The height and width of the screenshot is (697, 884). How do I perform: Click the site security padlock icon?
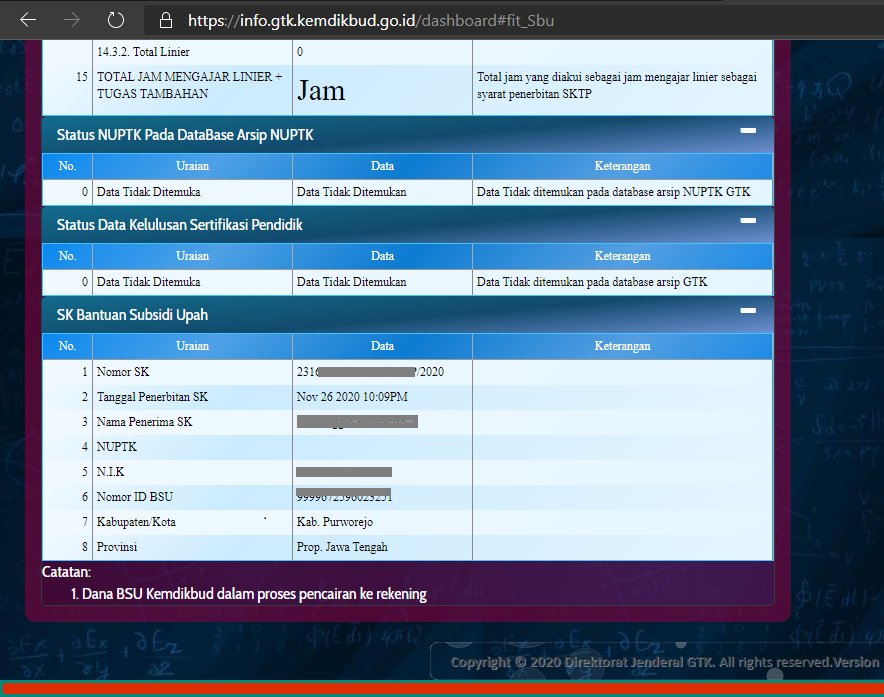pyautogui.click(x=165, y=18)
